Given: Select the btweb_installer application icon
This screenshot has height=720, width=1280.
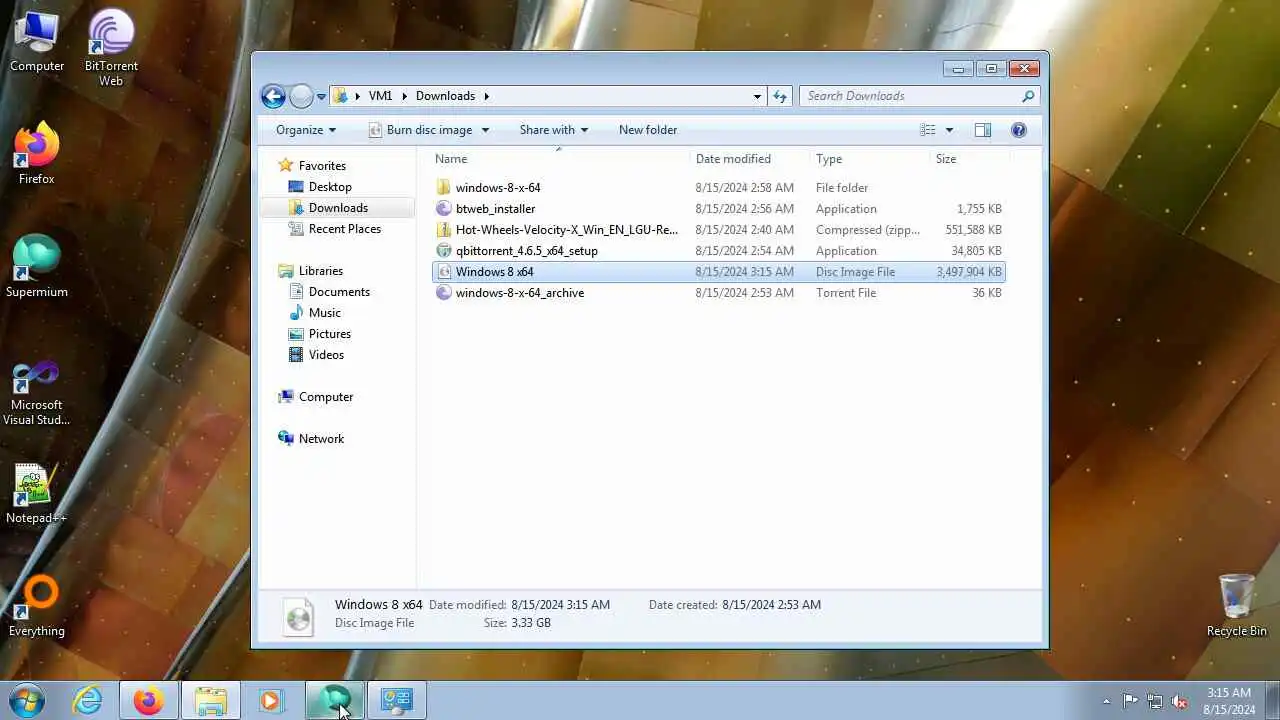Looking at the screenshot, I should click(445, 209).
